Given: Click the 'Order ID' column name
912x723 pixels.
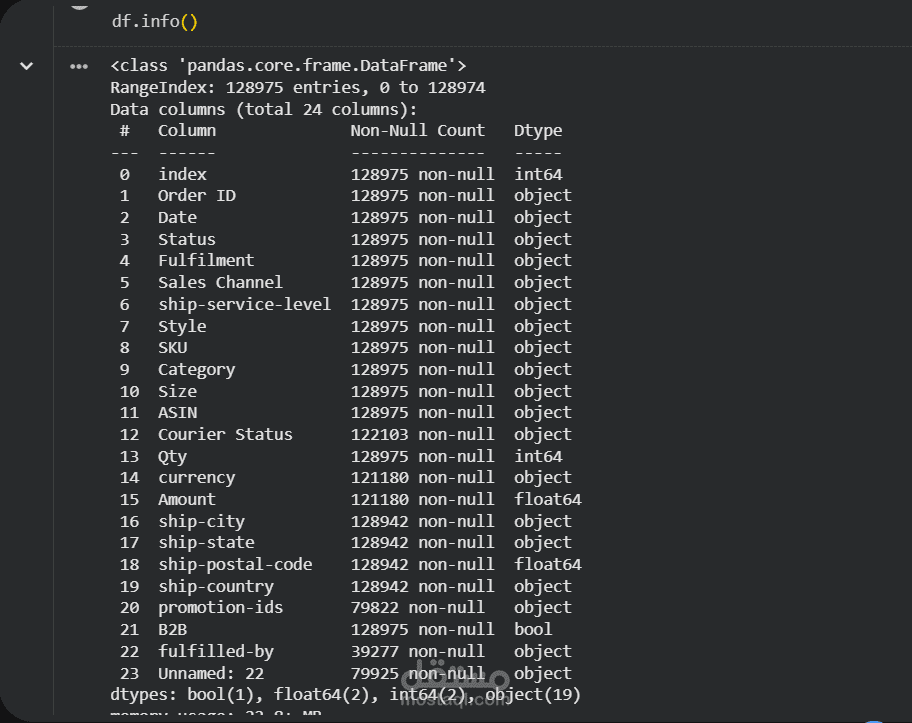Looking at the screenshot, I should coord(196,196).
